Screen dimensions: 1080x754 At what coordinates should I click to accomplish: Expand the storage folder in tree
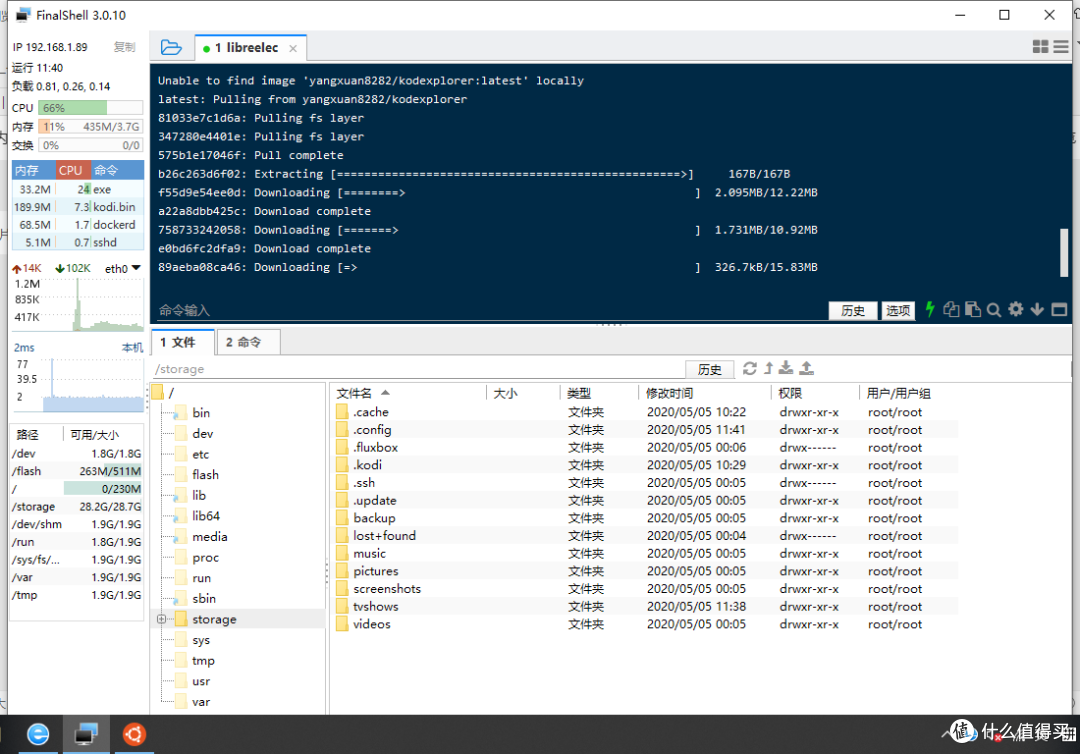(x=161, y=619)
